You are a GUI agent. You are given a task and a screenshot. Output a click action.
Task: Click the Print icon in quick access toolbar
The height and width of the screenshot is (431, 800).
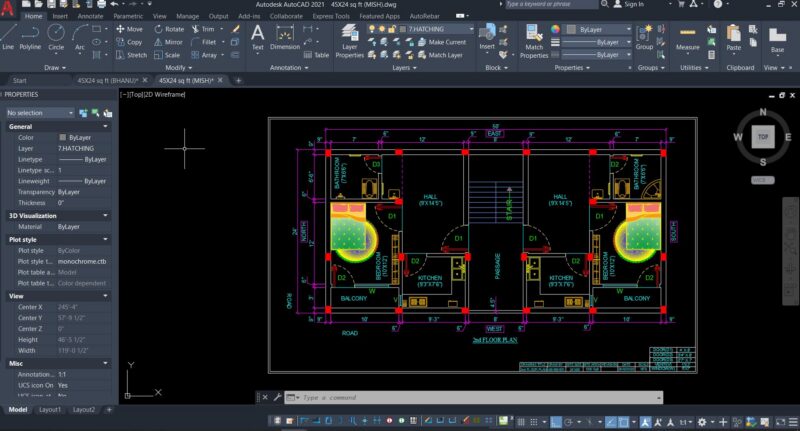[x=101, y=4]
